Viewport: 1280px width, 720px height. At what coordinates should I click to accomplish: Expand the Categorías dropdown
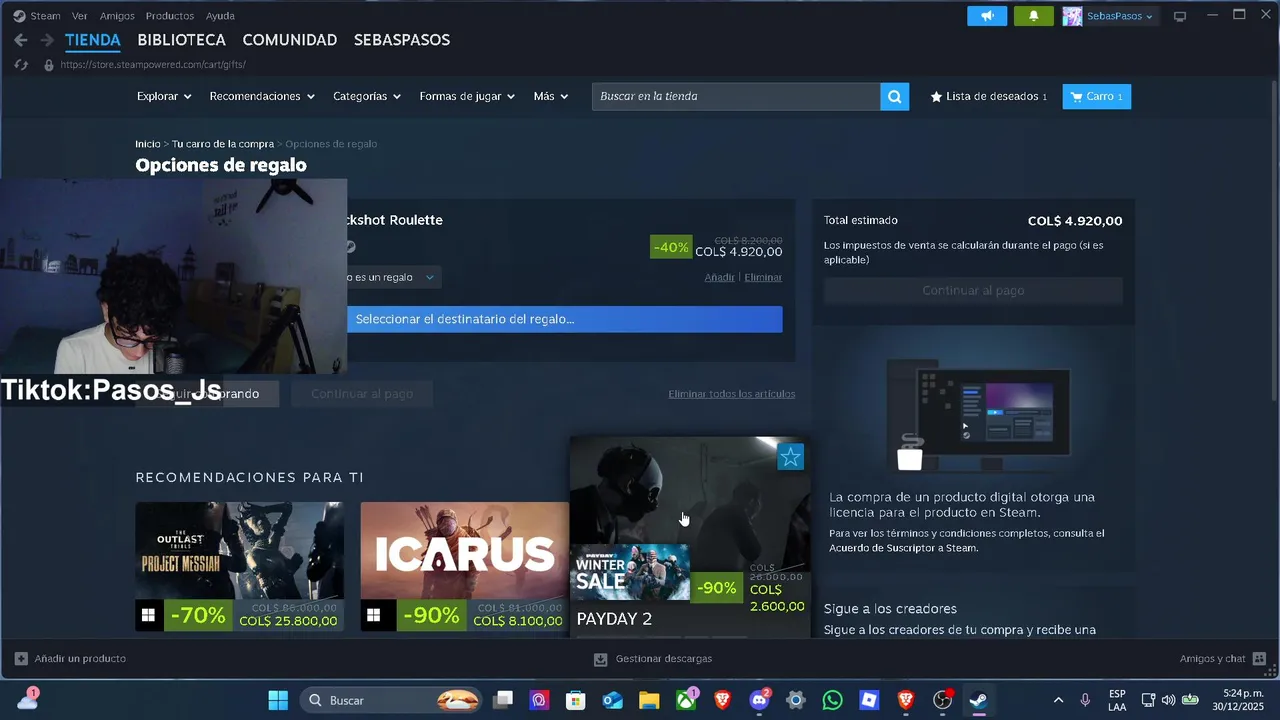coord(367,97)
